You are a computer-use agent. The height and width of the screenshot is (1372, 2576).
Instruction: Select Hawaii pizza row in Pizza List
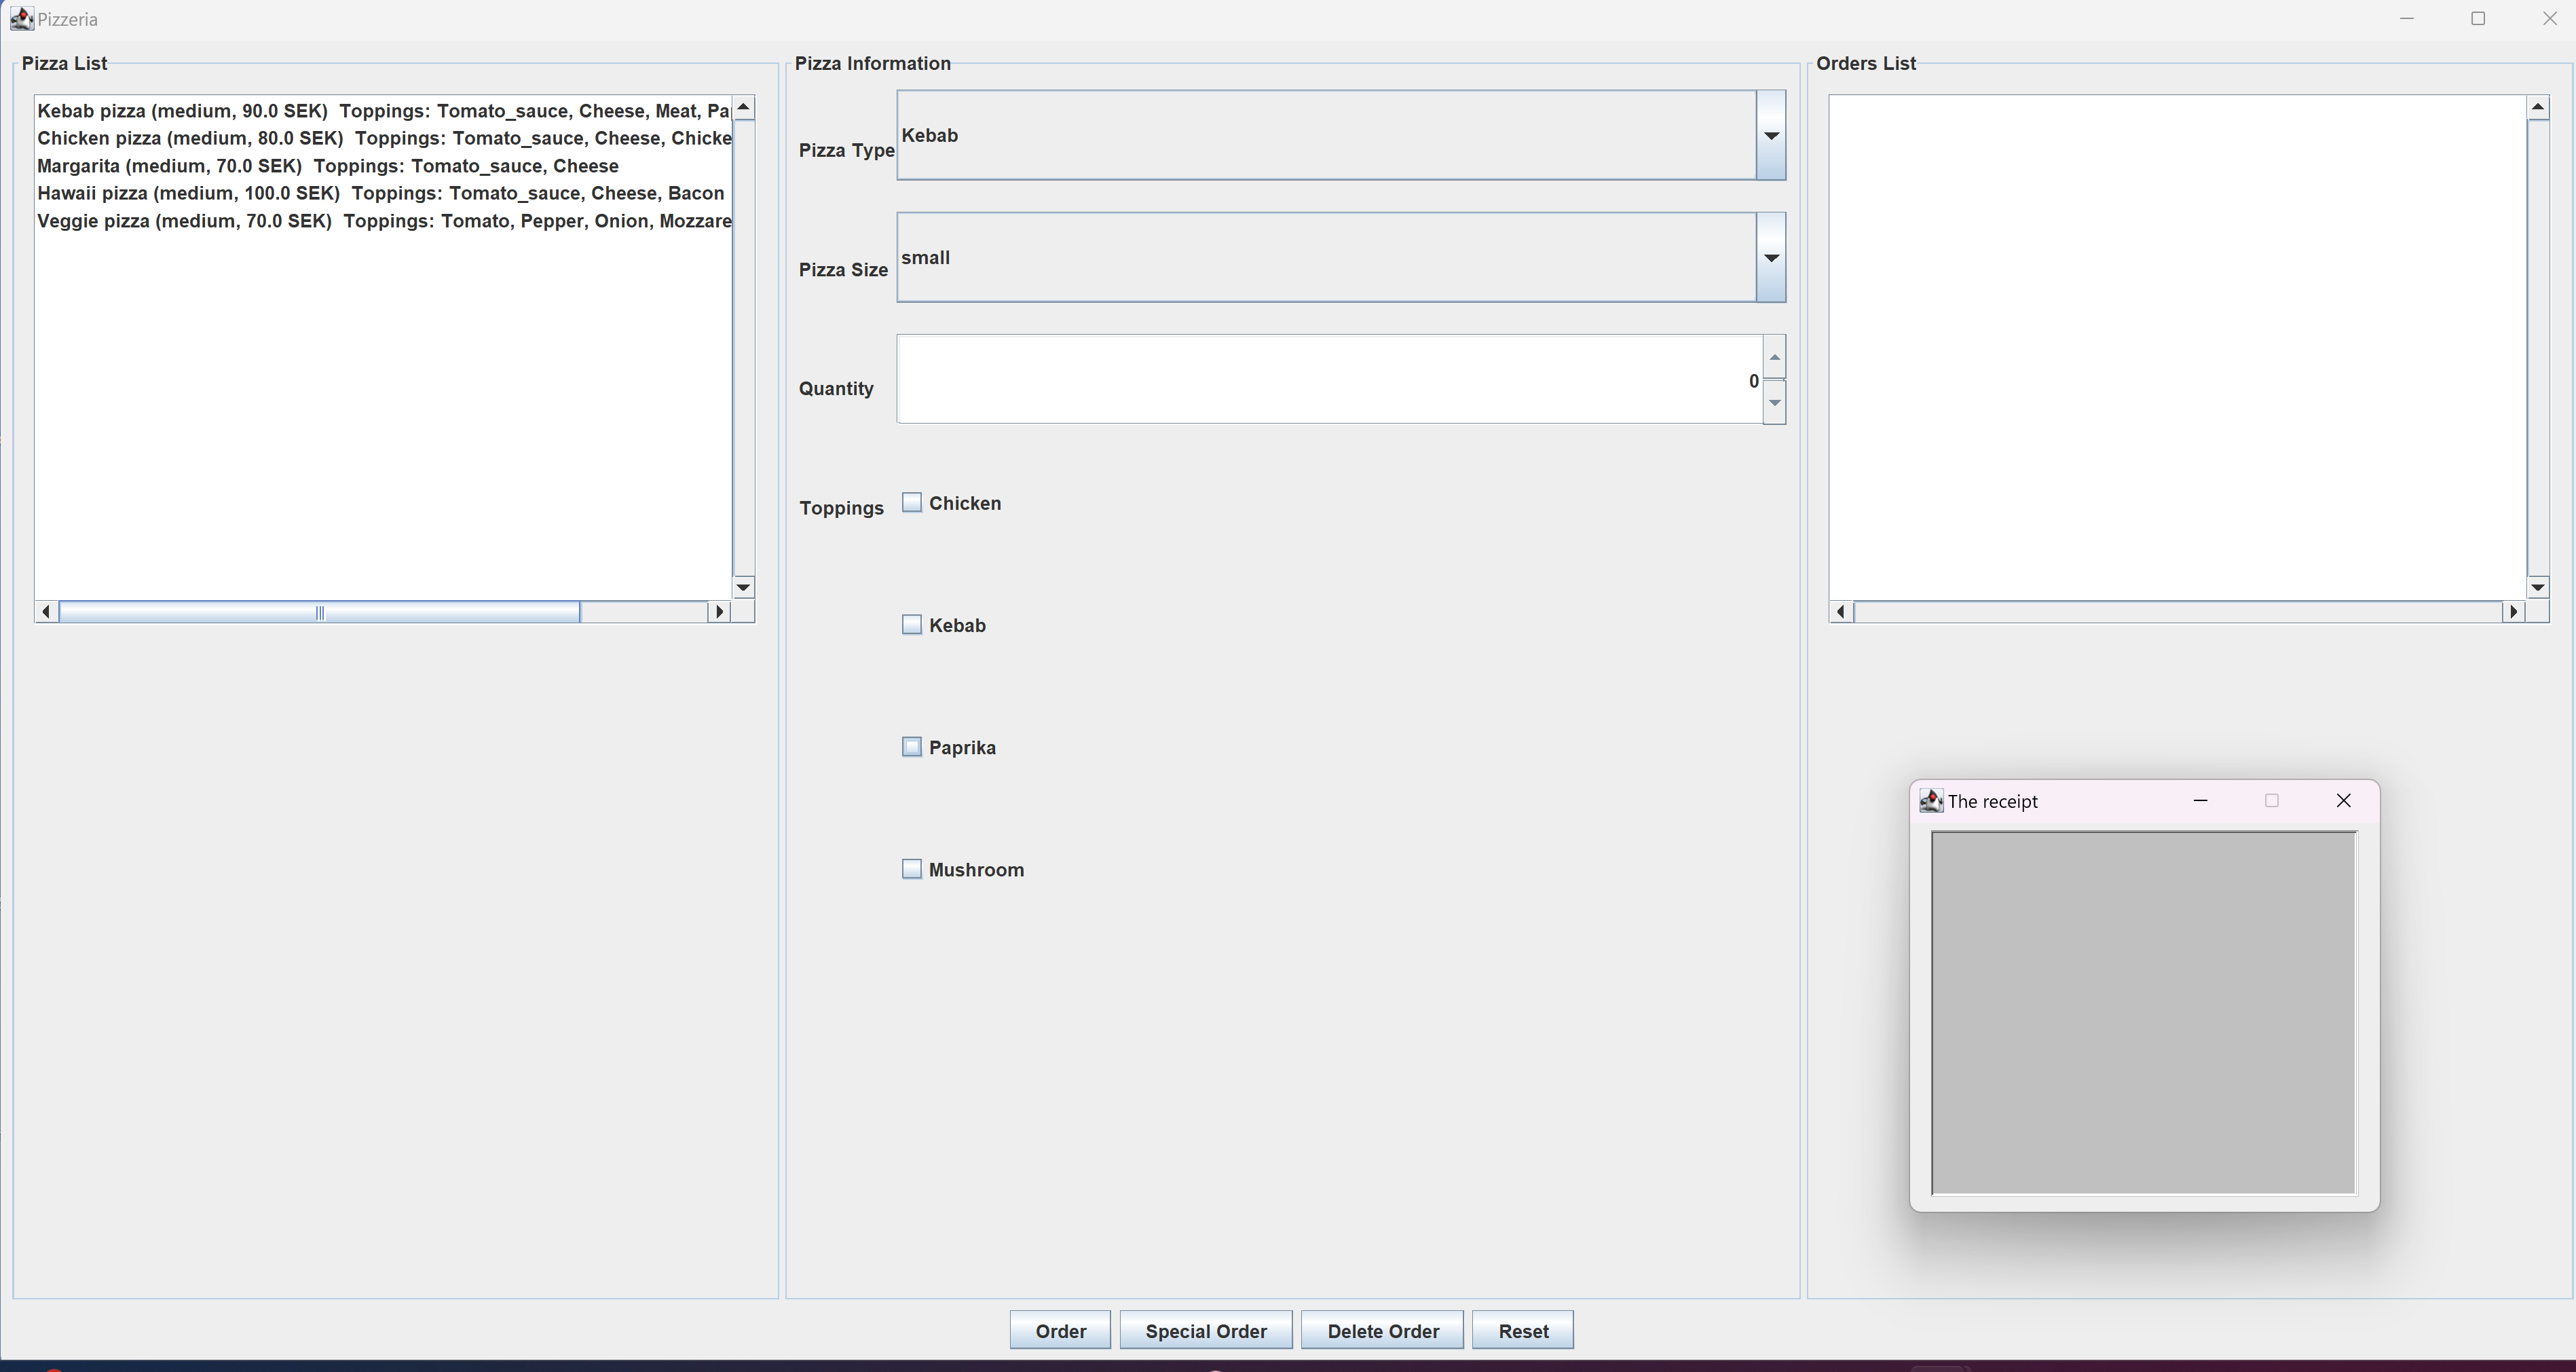pyautogui.click(x=384, y=193)
